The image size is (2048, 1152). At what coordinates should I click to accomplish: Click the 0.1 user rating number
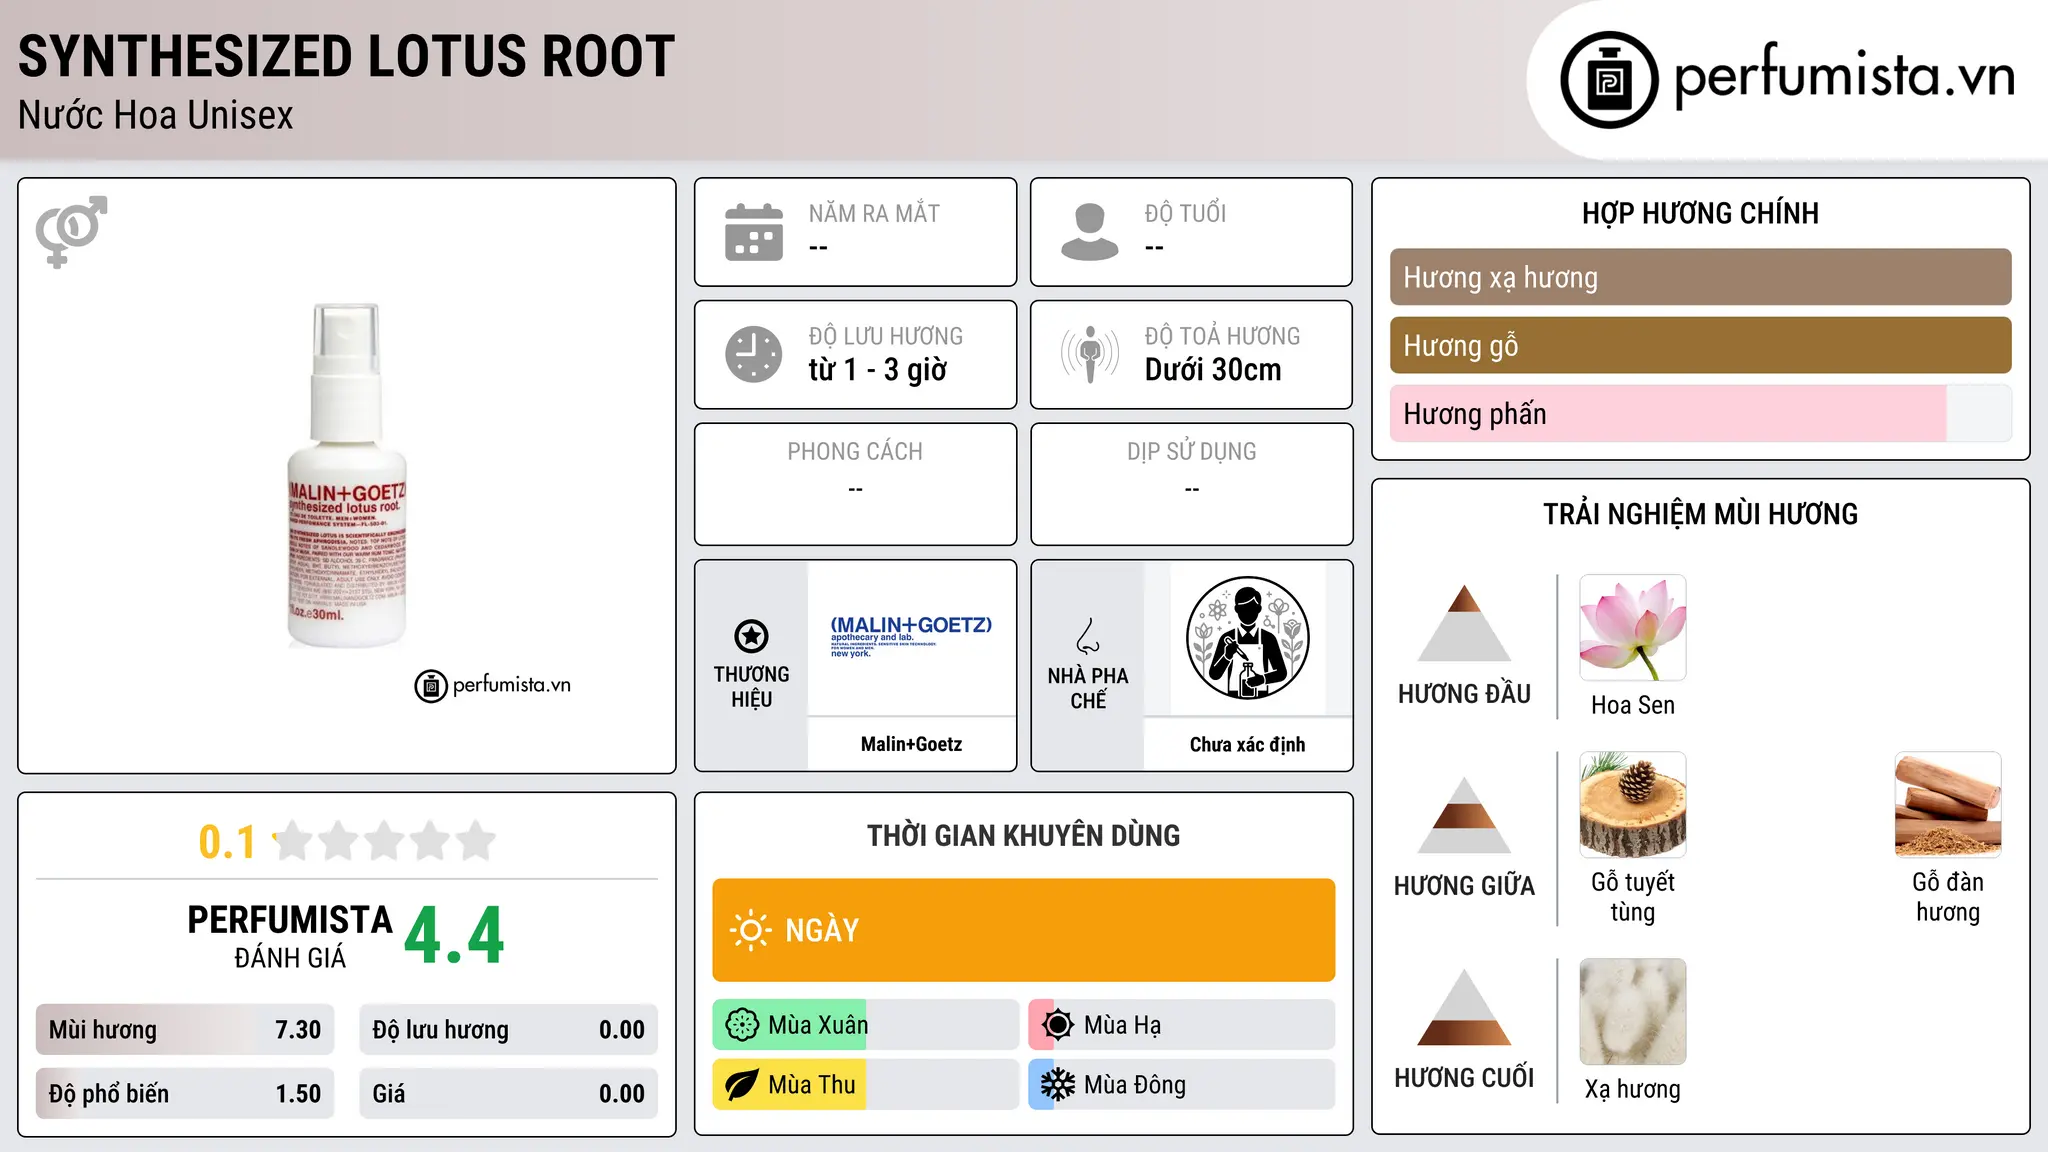[227, 842]
